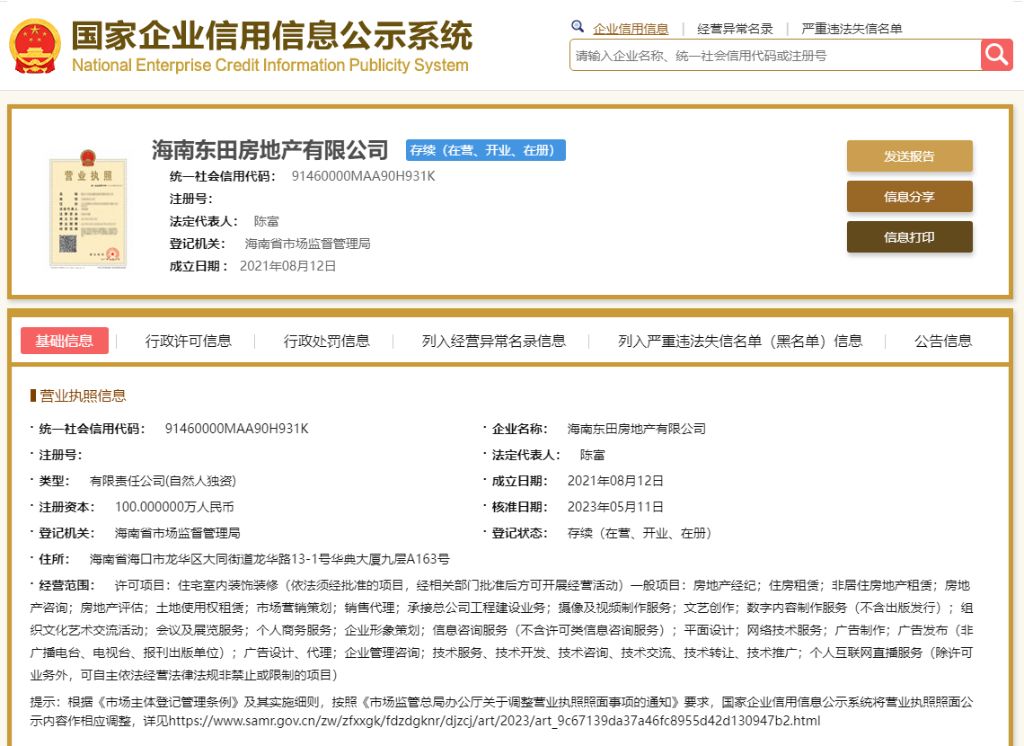
Task: Select the 企业信用信息 search category
Action: pyautogui.click(x=630, y=29)
